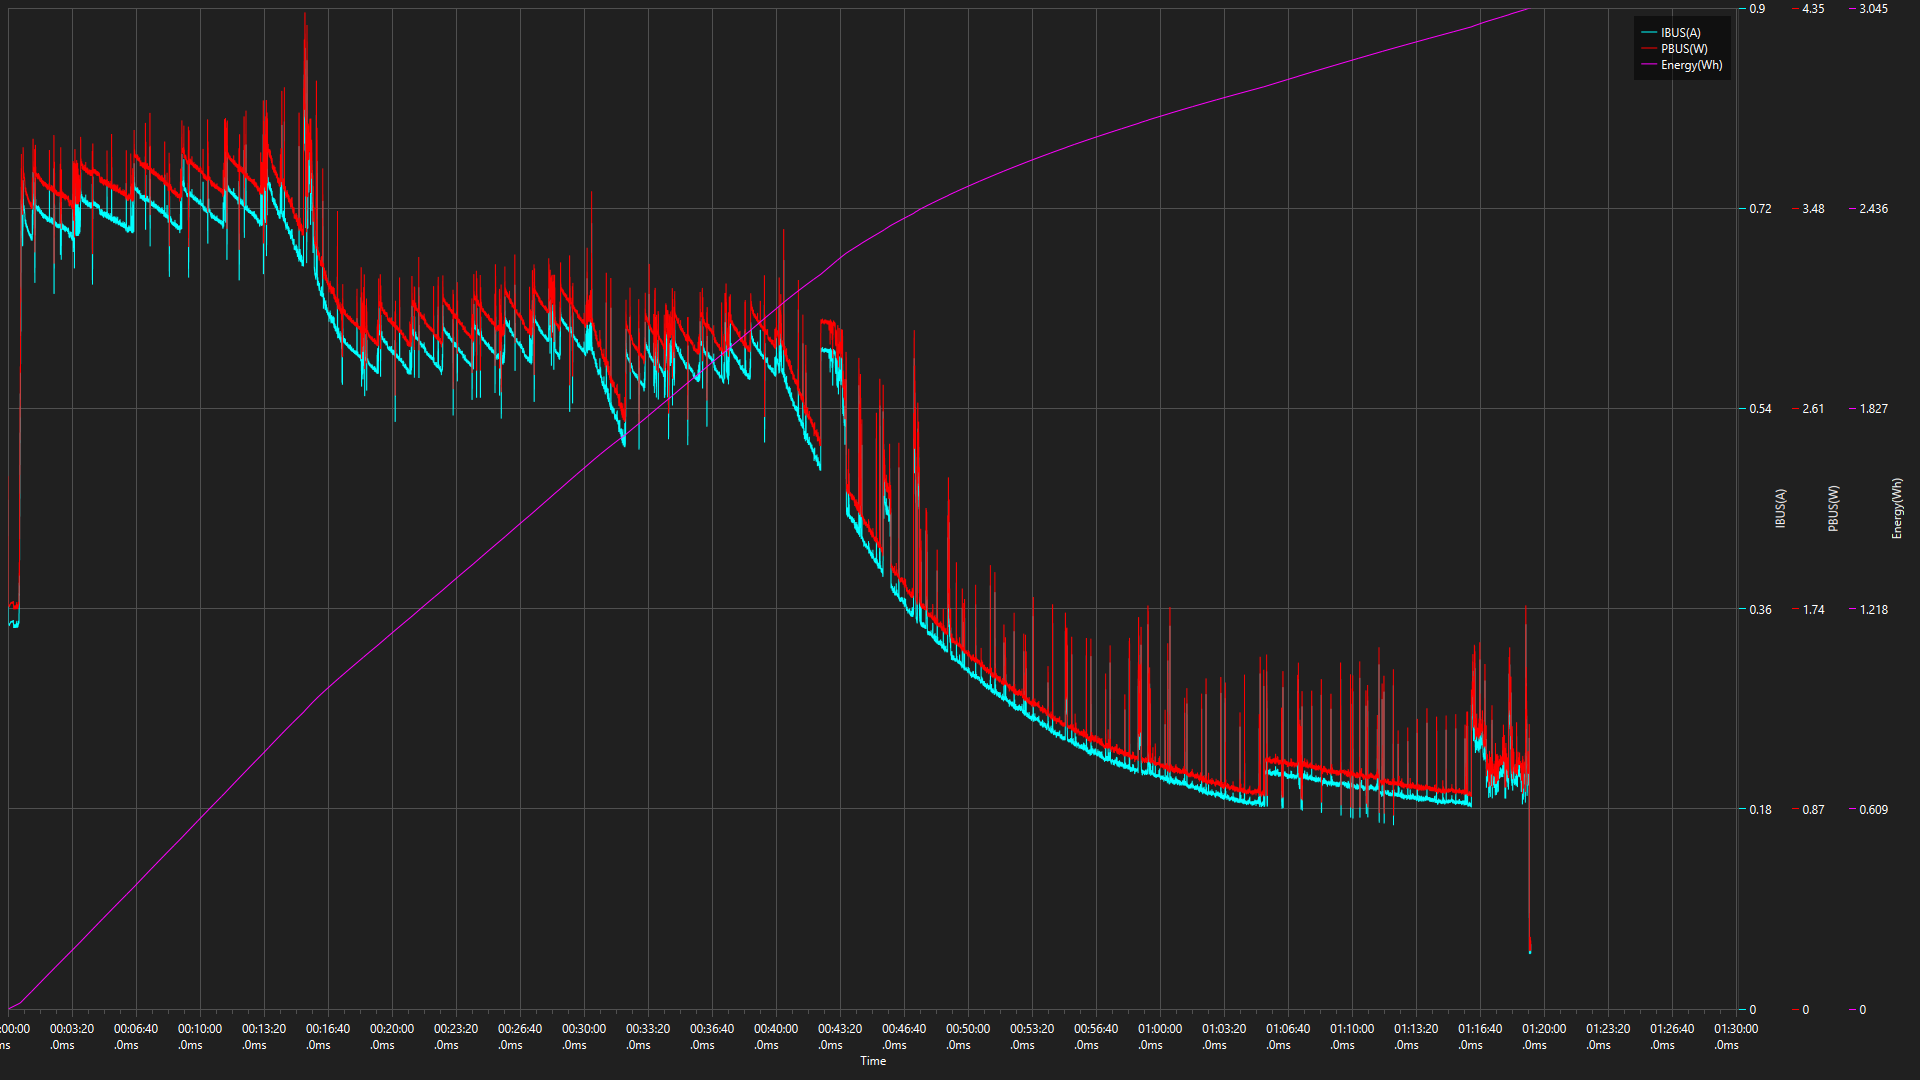Toggle the PBUS(W) series in legend
The height and width of the screenshot is (1080, 1920).
pos(1684,49)
